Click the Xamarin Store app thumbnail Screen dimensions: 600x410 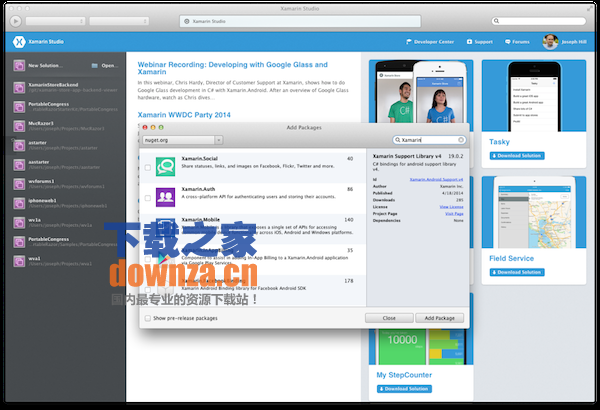421,91
